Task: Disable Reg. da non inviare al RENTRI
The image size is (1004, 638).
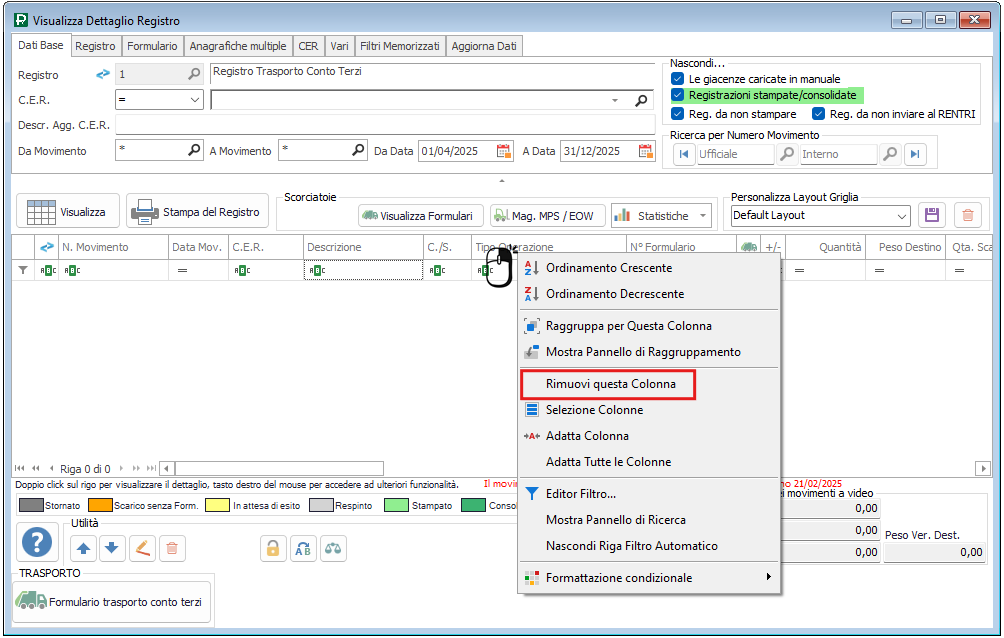Action: point(819,114)
